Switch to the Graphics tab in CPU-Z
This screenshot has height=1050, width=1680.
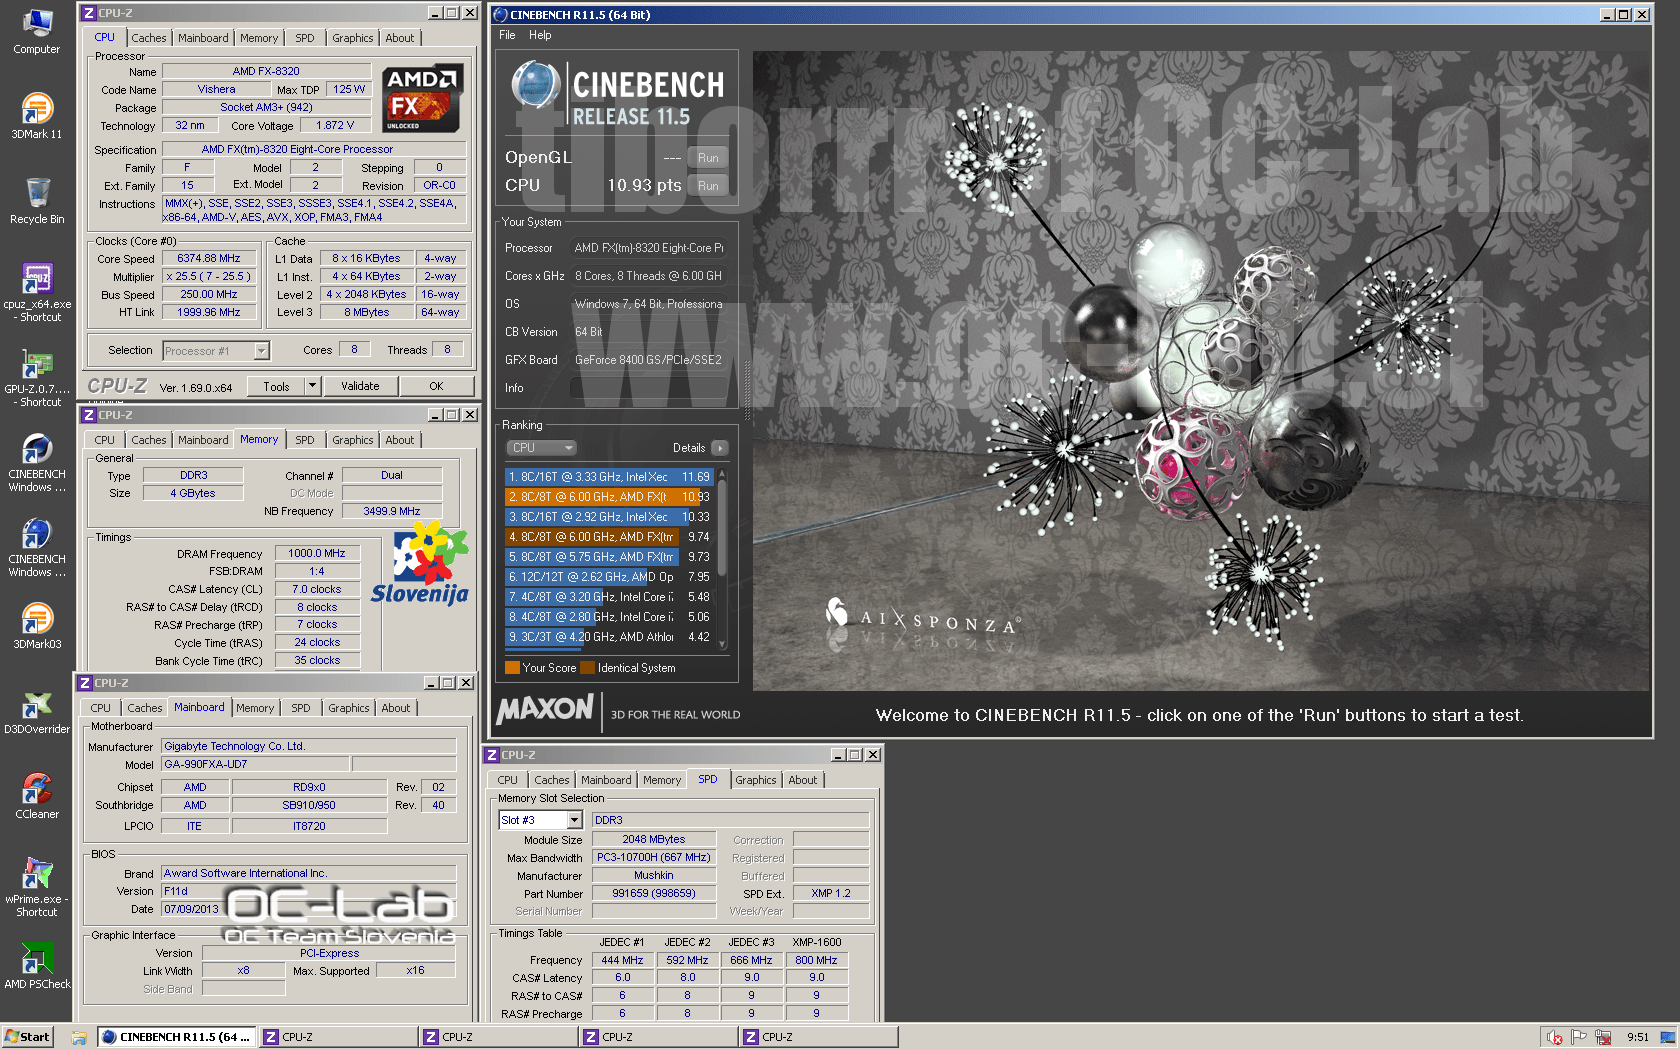point(352,37)
